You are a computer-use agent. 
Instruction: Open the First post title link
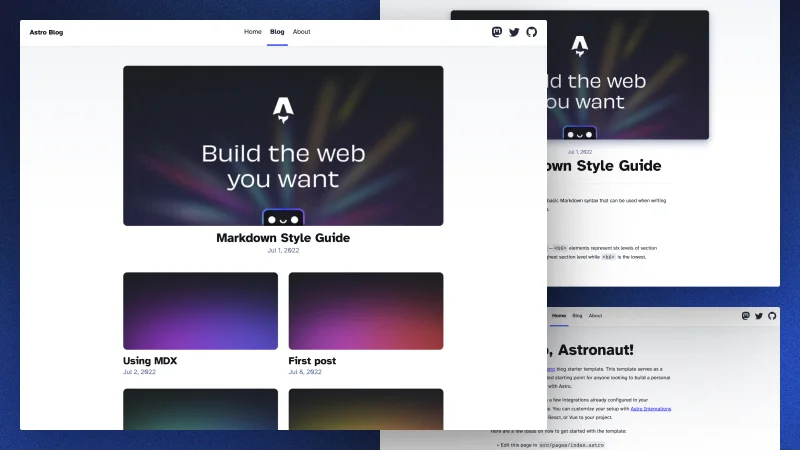pyautogui.click(x=312, y=361)
